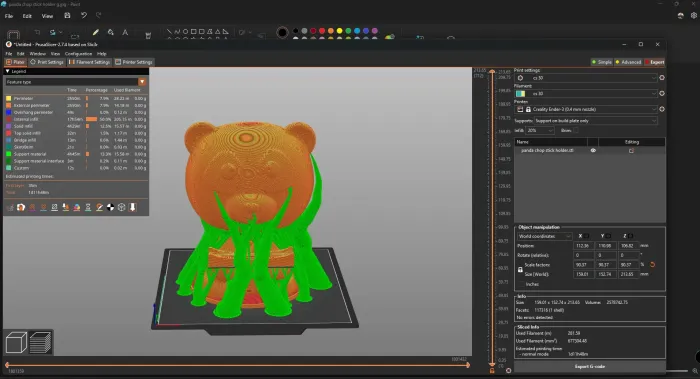Open the Printer profile dropdown
The image size is (700, 379).
(x=586, y=109)
